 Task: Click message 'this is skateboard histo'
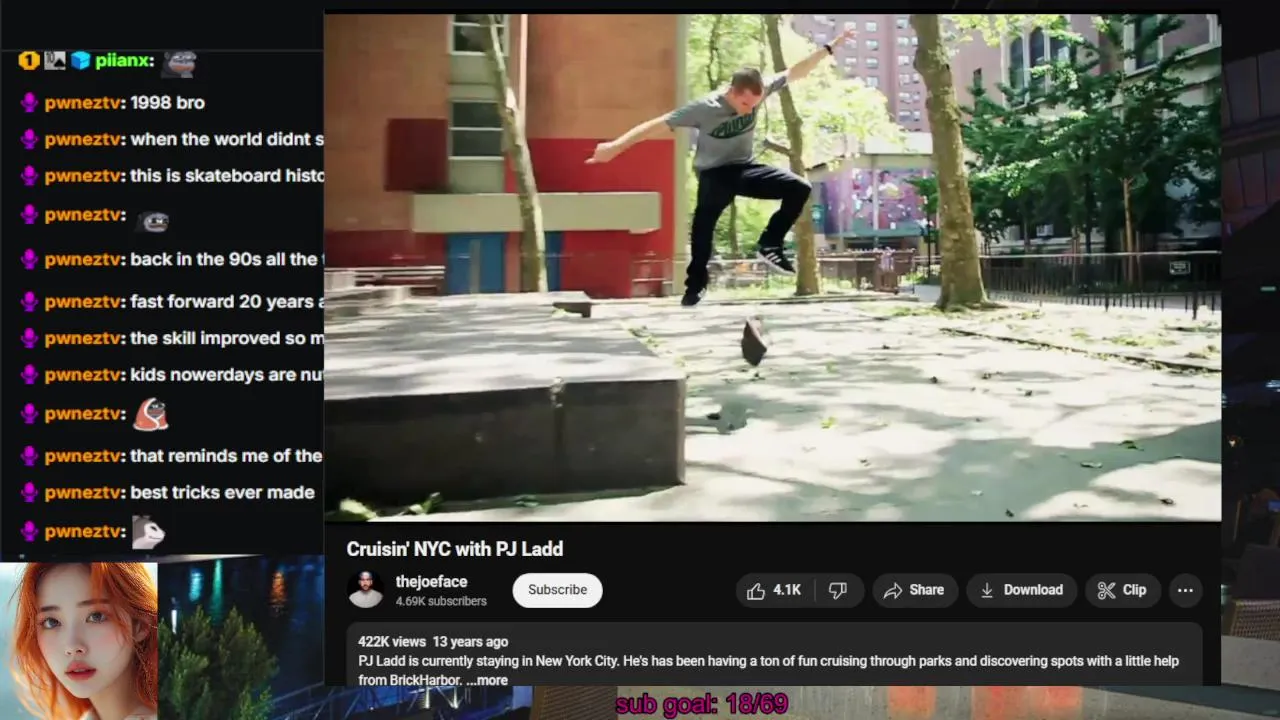(x=227, y=176)
